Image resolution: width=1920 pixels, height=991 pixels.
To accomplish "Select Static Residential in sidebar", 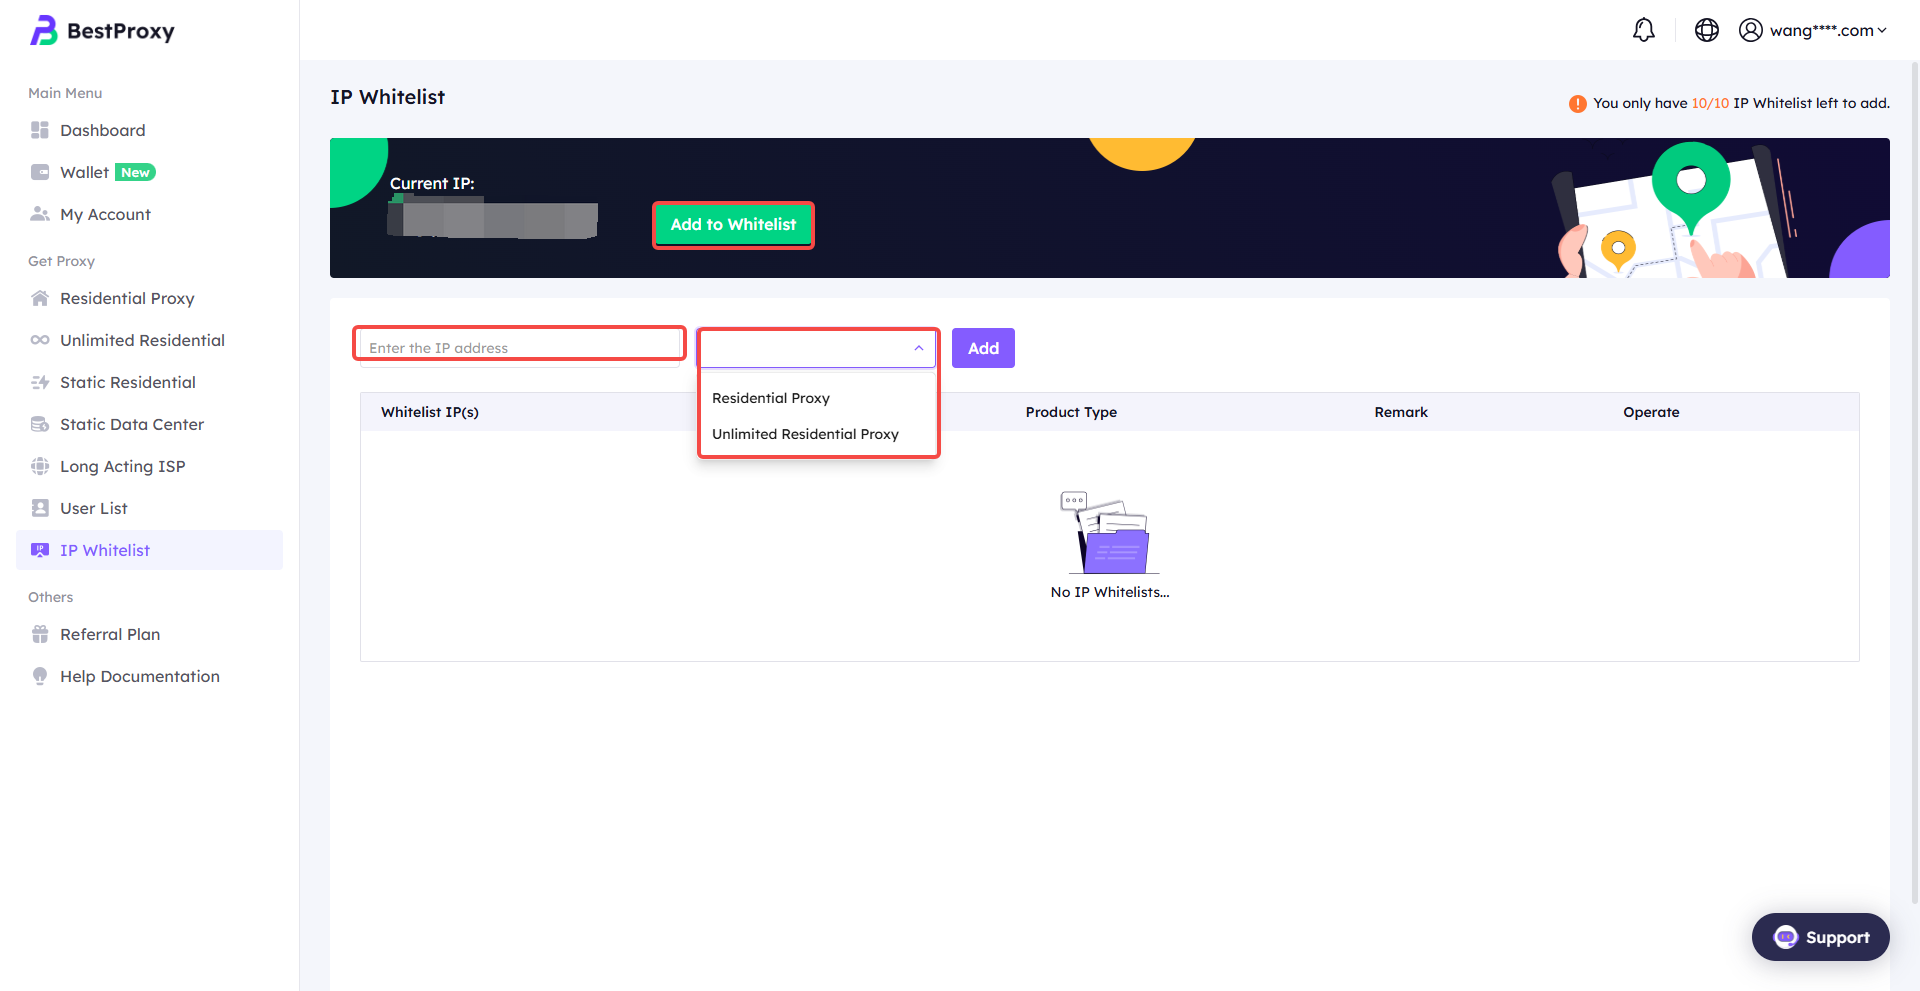I will pyautogui.click(x=150, y=382).
